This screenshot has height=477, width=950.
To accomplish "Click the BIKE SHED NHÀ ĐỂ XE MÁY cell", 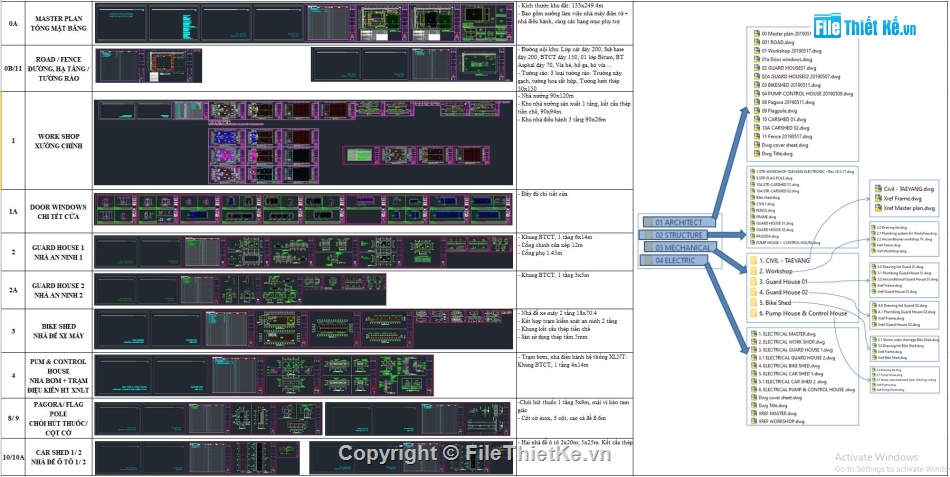I will pyautogui.click(x=61, y=330).
